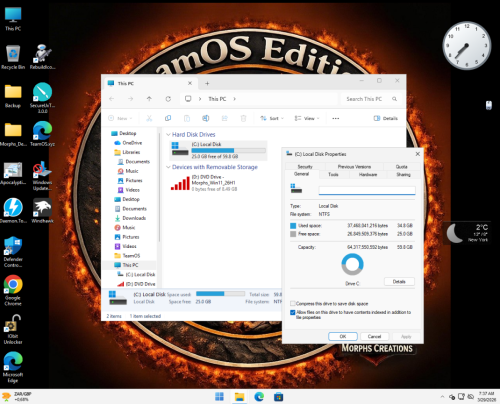Click the Rename icon in toolbar
The height and width of the screenshot is (404, 500).
206,118
